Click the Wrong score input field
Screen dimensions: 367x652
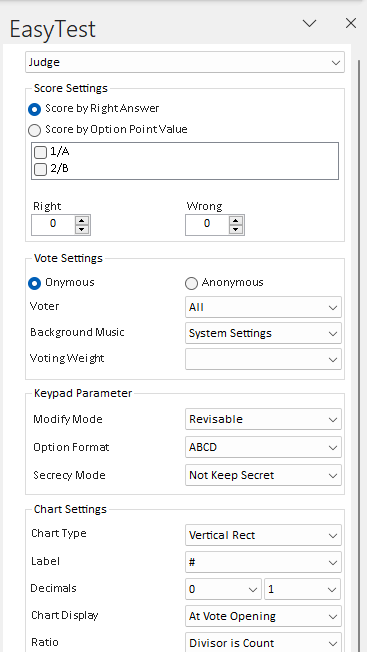(207, 225)
